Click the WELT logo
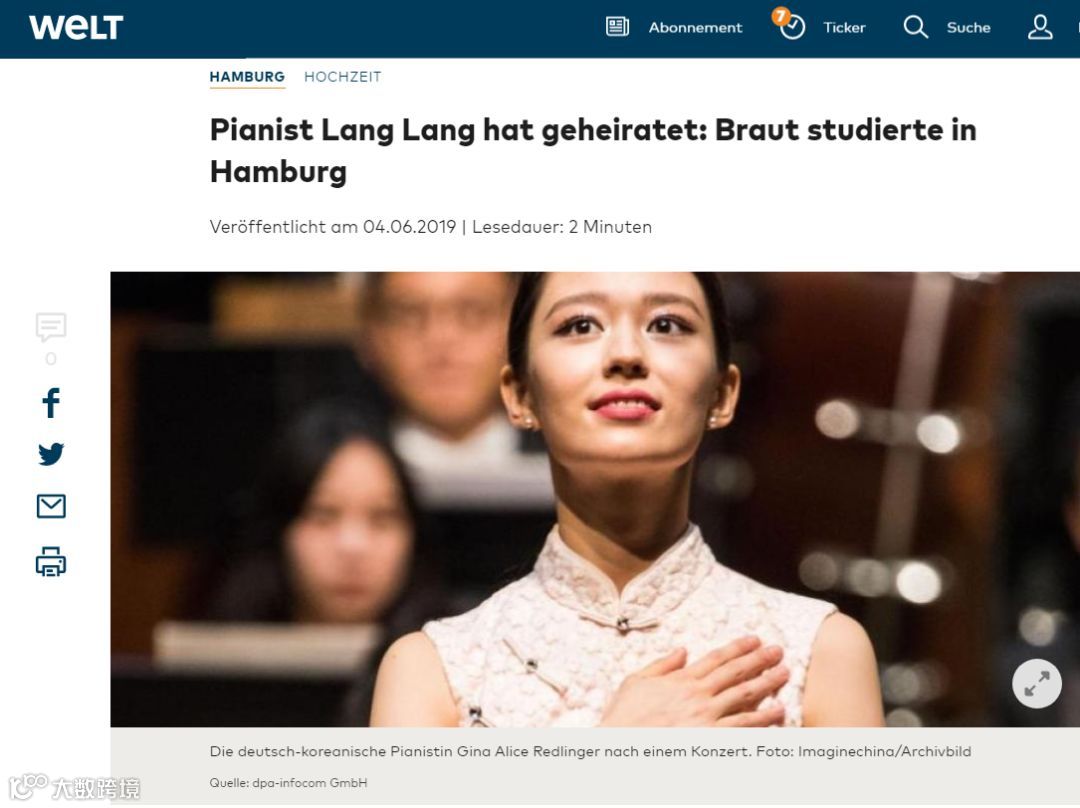 (76, 28)
